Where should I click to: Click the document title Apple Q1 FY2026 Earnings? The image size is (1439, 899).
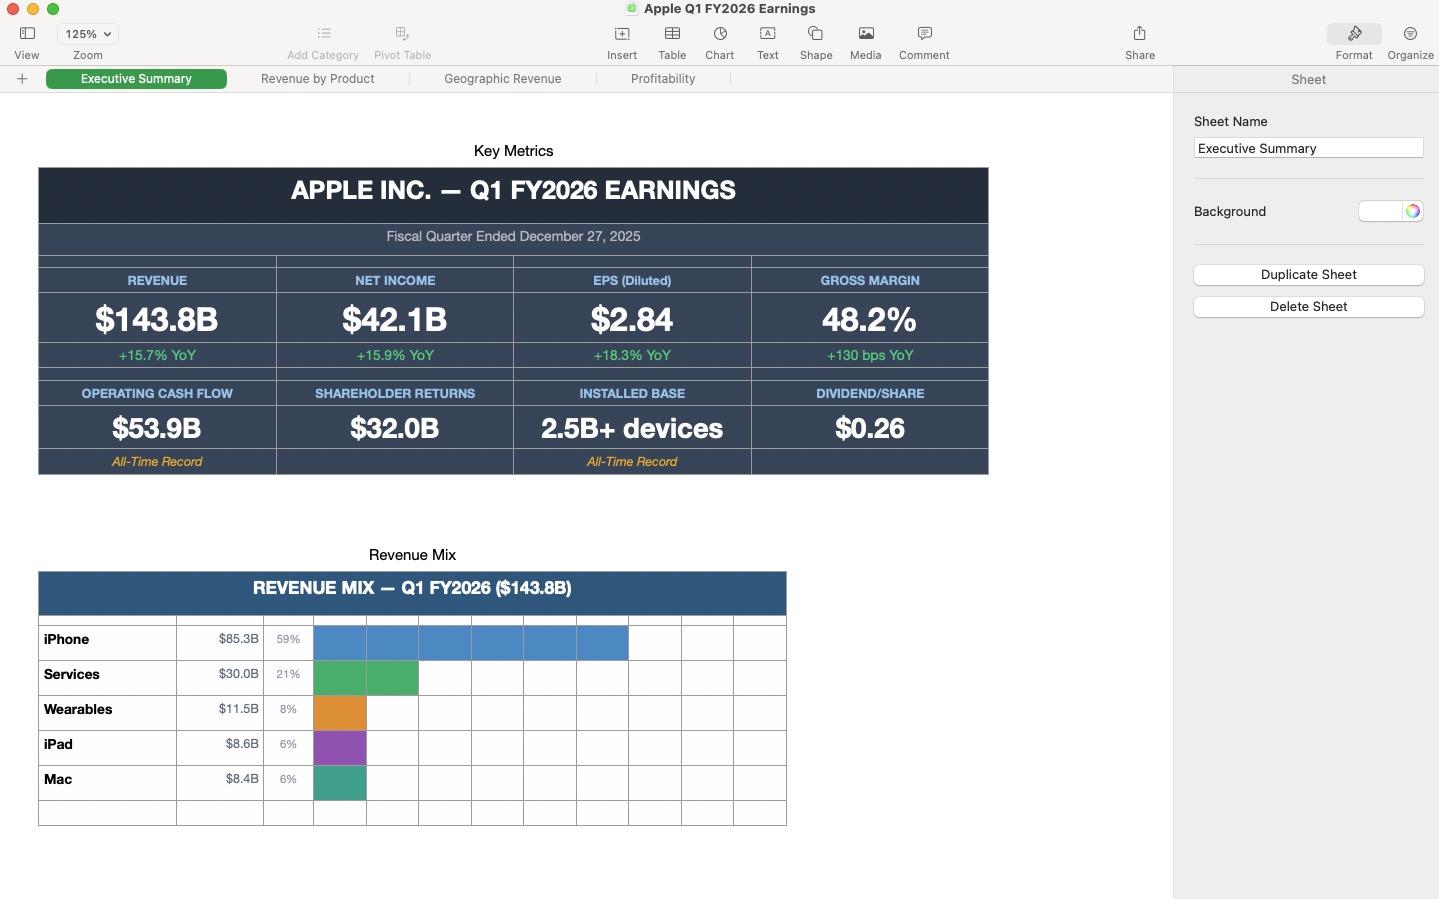(729, 9)
